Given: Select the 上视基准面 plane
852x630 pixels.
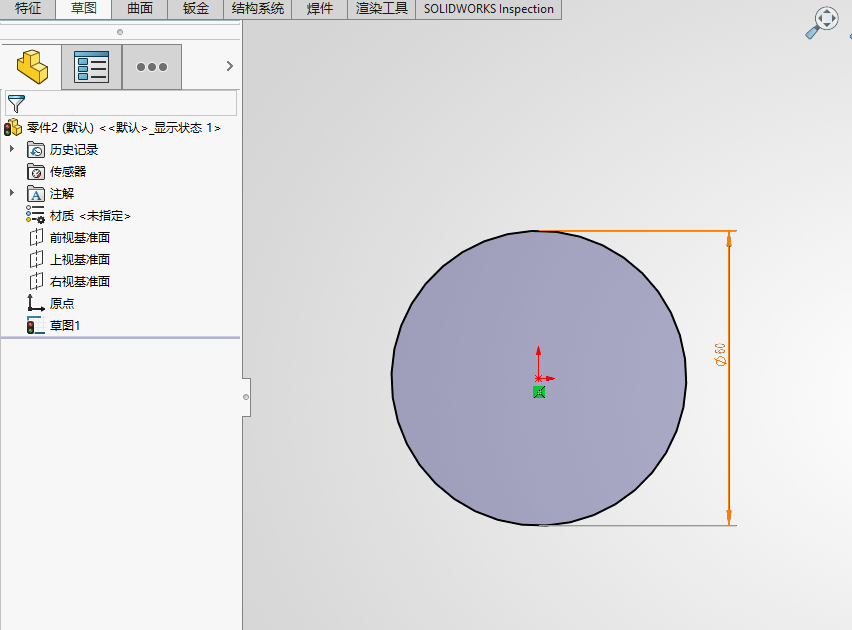Looking at the screenshot, I should point(80,260).
